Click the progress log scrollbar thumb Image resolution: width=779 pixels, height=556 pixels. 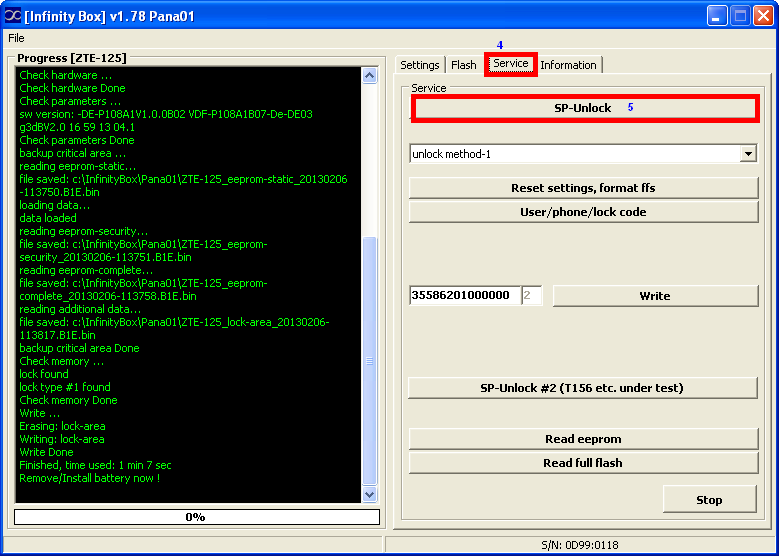[x=370, y=361]
